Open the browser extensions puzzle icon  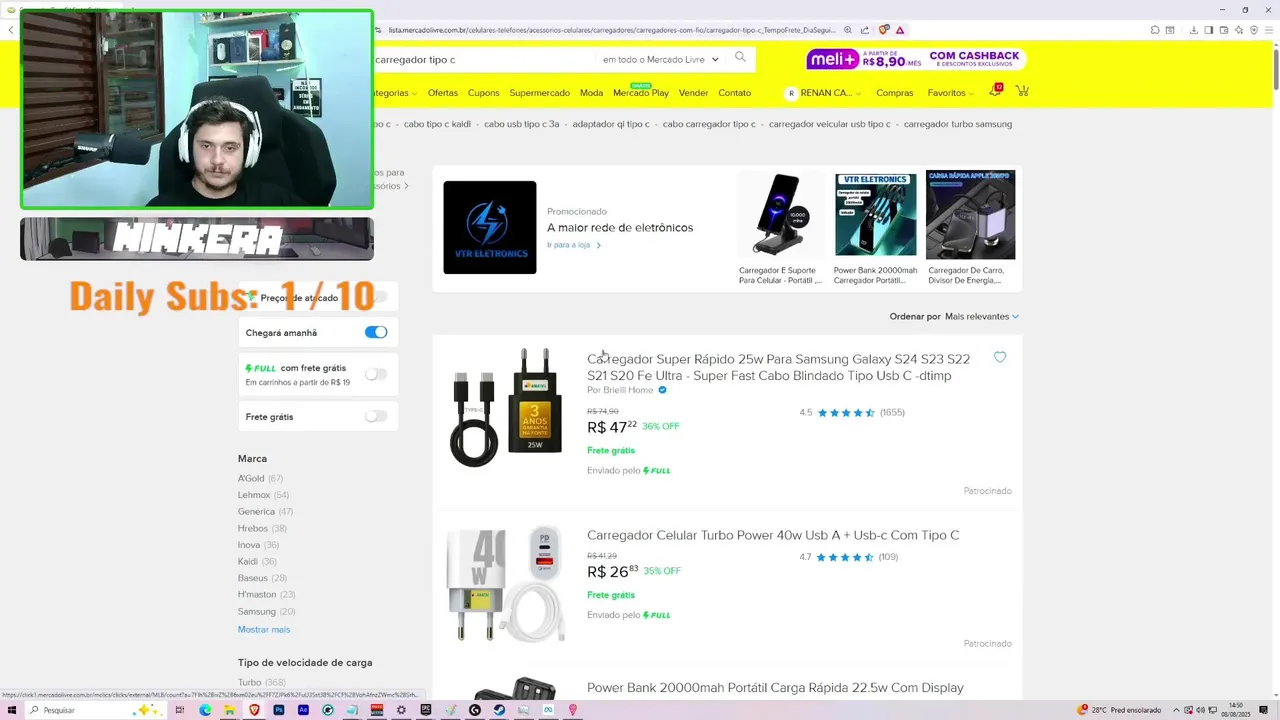pos(1155,30)
